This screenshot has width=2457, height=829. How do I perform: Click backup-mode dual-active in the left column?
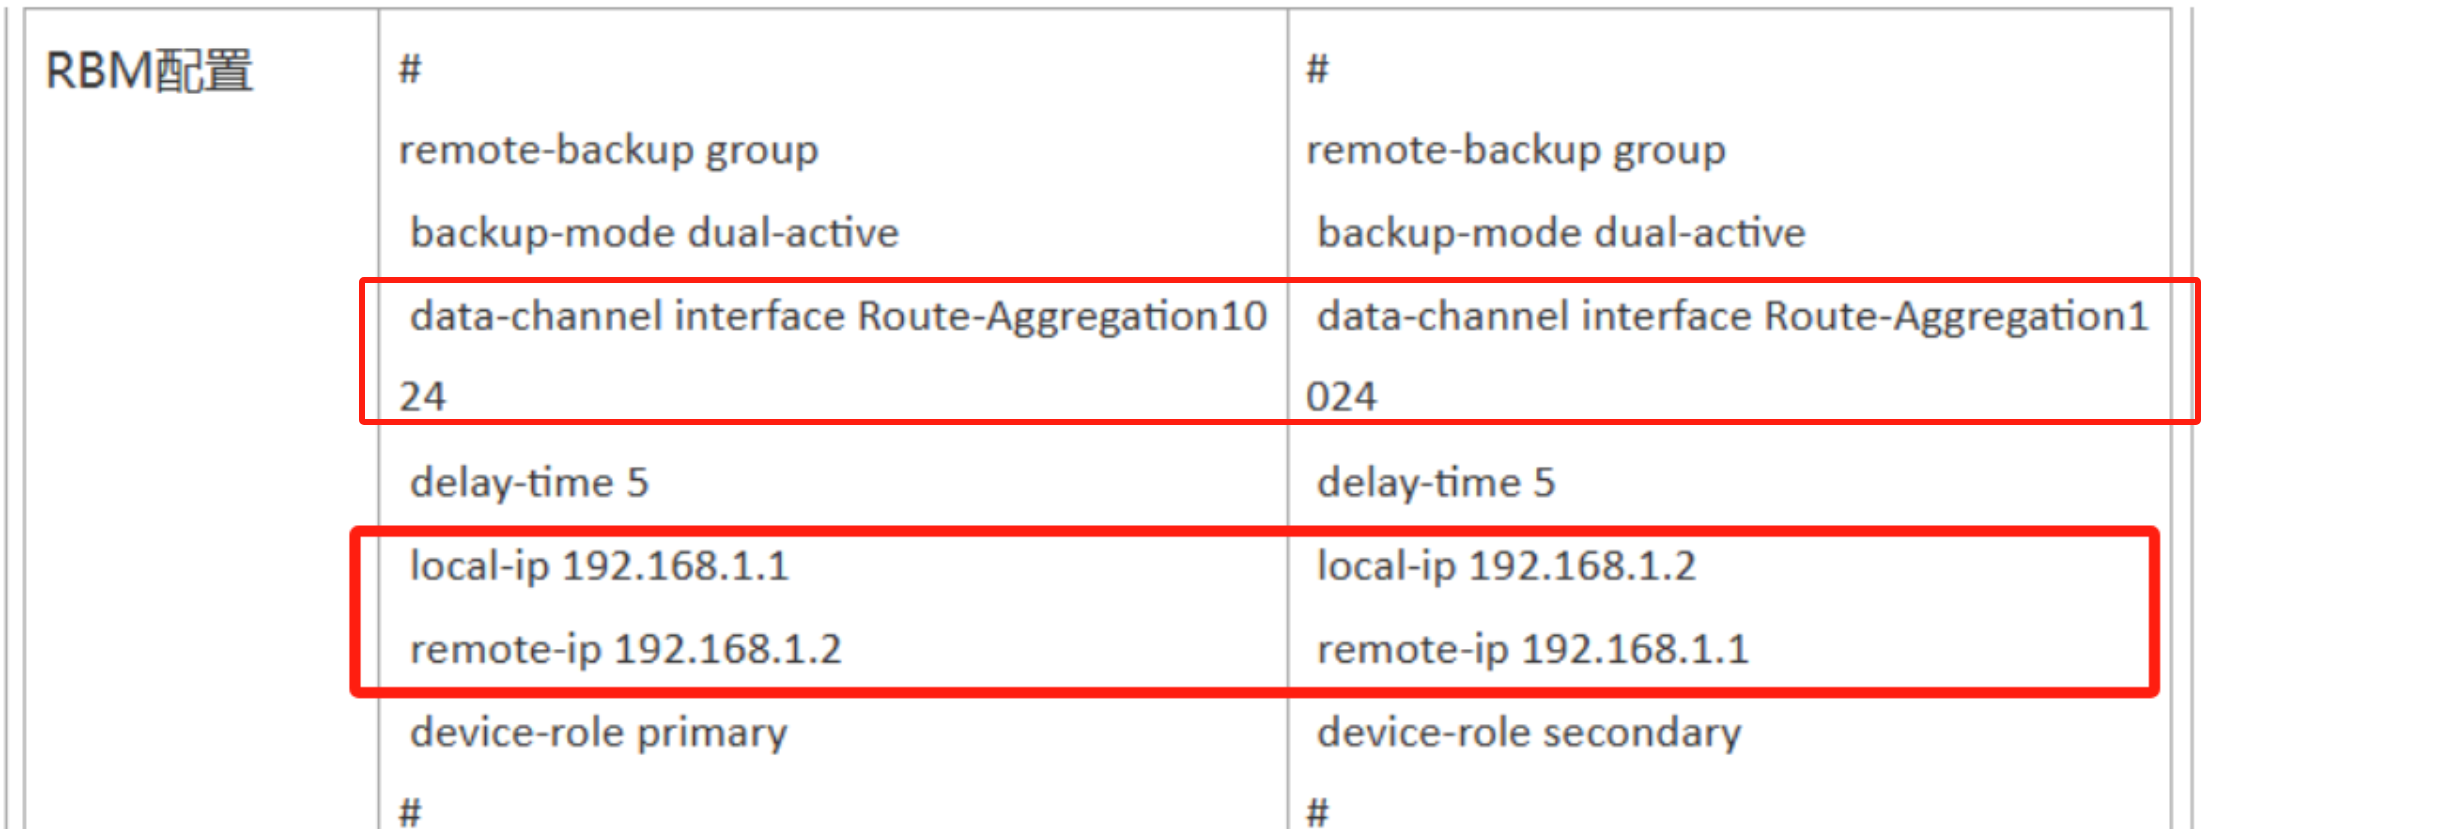point(655,233)
